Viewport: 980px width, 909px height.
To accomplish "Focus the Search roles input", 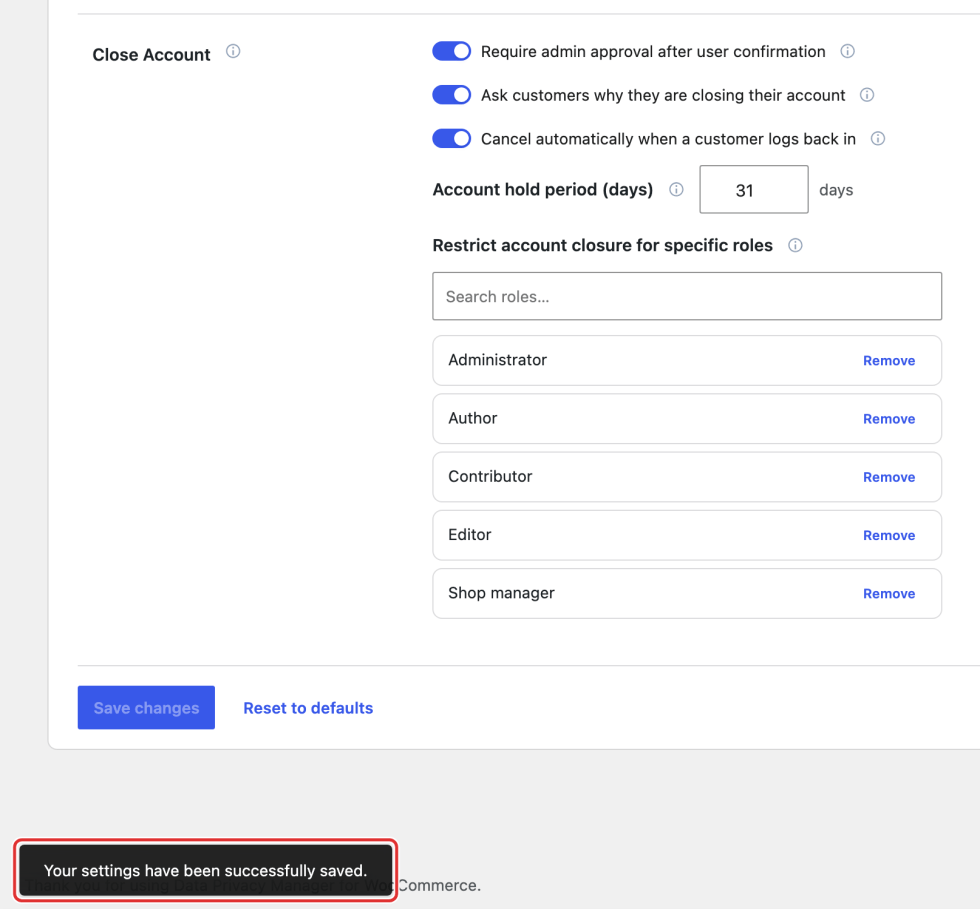I will (x=687, y=296).
